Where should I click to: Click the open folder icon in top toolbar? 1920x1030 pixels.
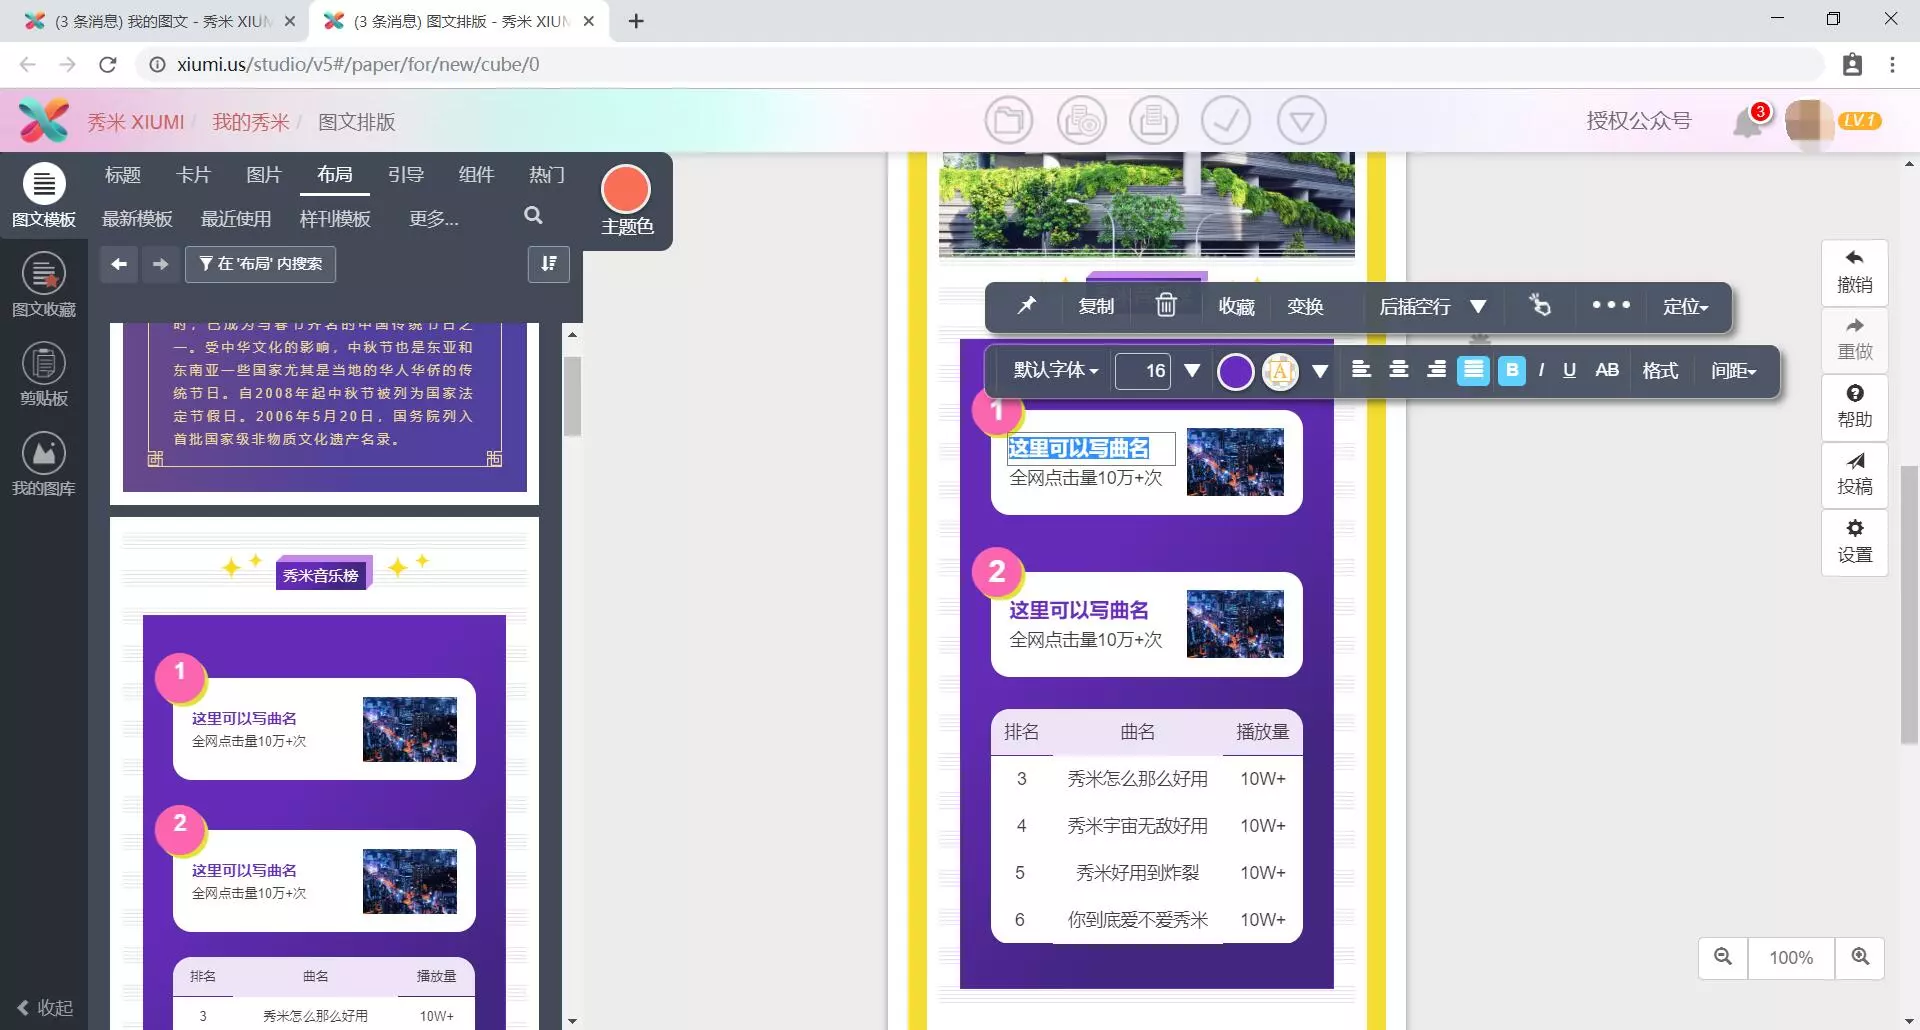point(1008,121)
